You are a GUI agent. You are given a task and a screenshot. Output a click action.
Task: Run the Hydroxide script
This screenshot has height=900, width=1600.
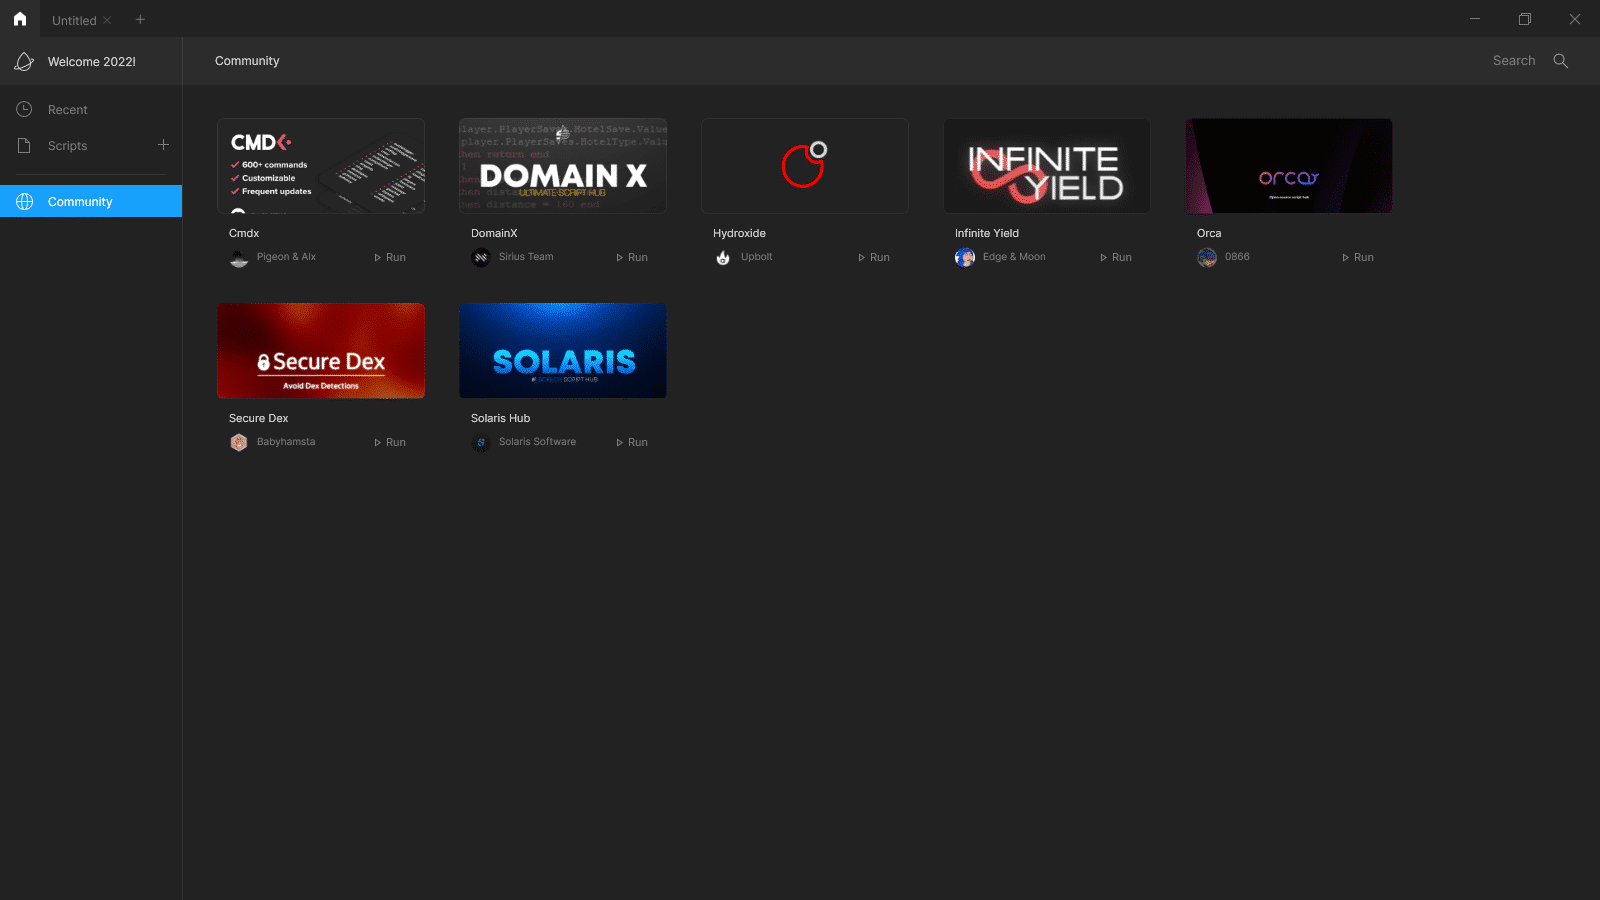(874, 258)
